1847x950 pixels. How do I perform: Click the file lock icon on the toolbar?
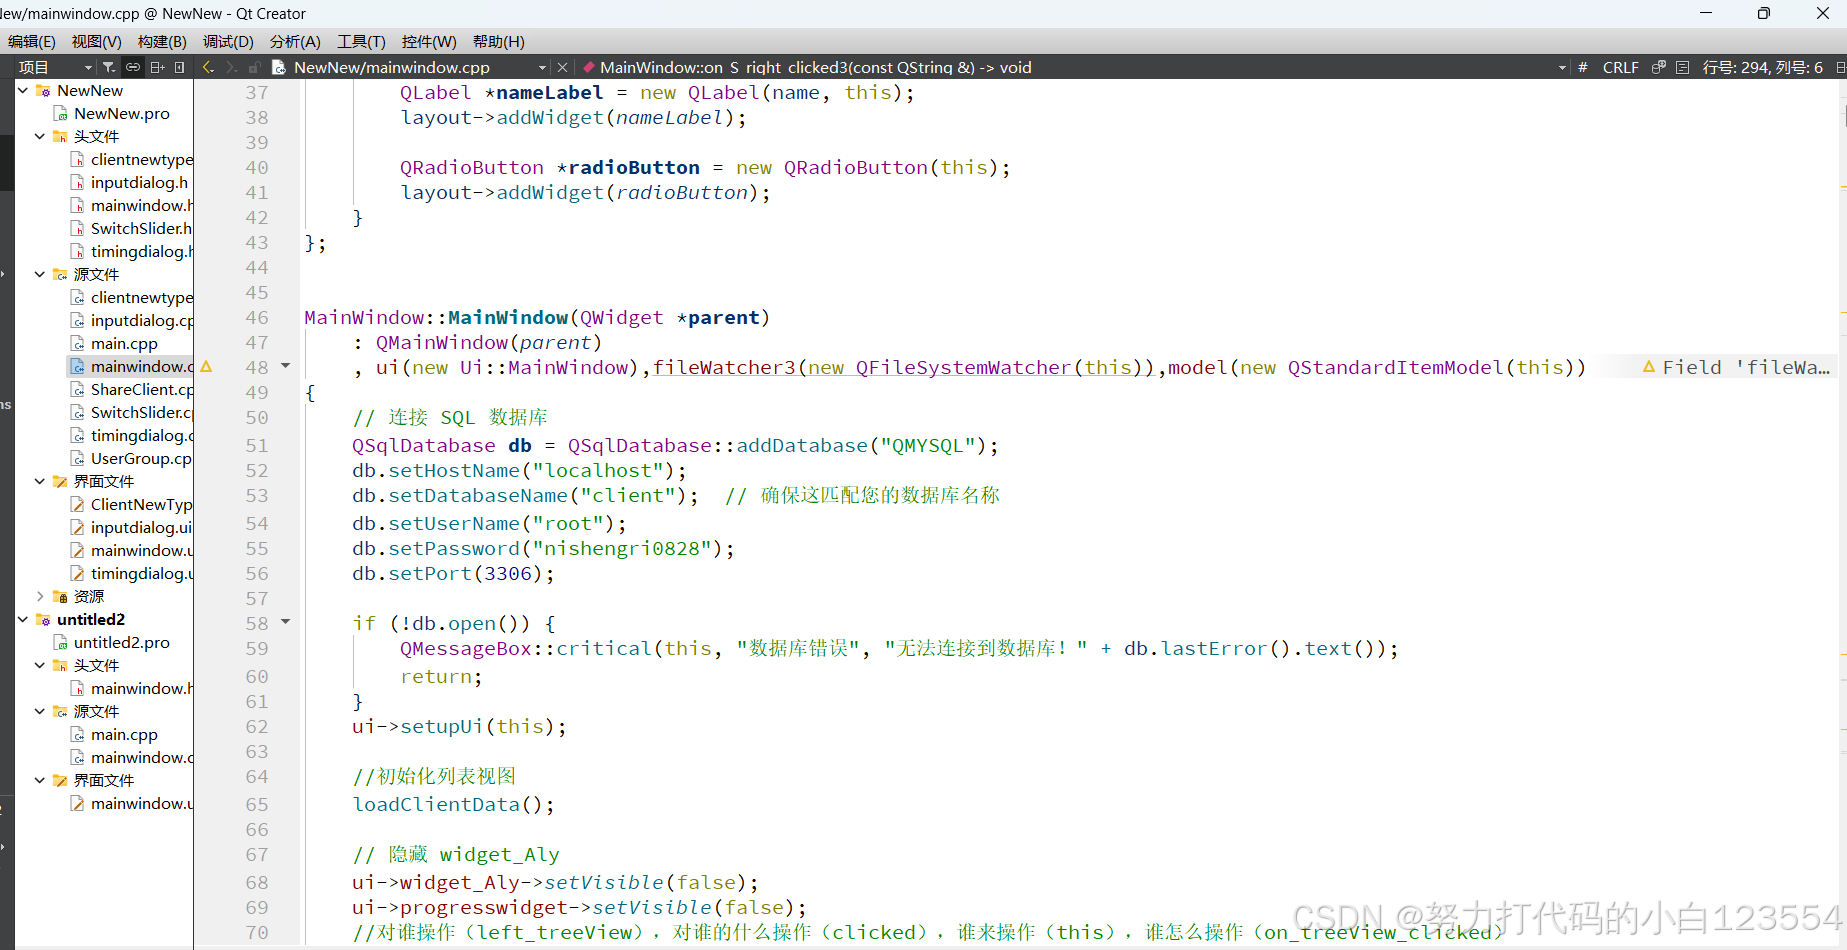(254, 67)
